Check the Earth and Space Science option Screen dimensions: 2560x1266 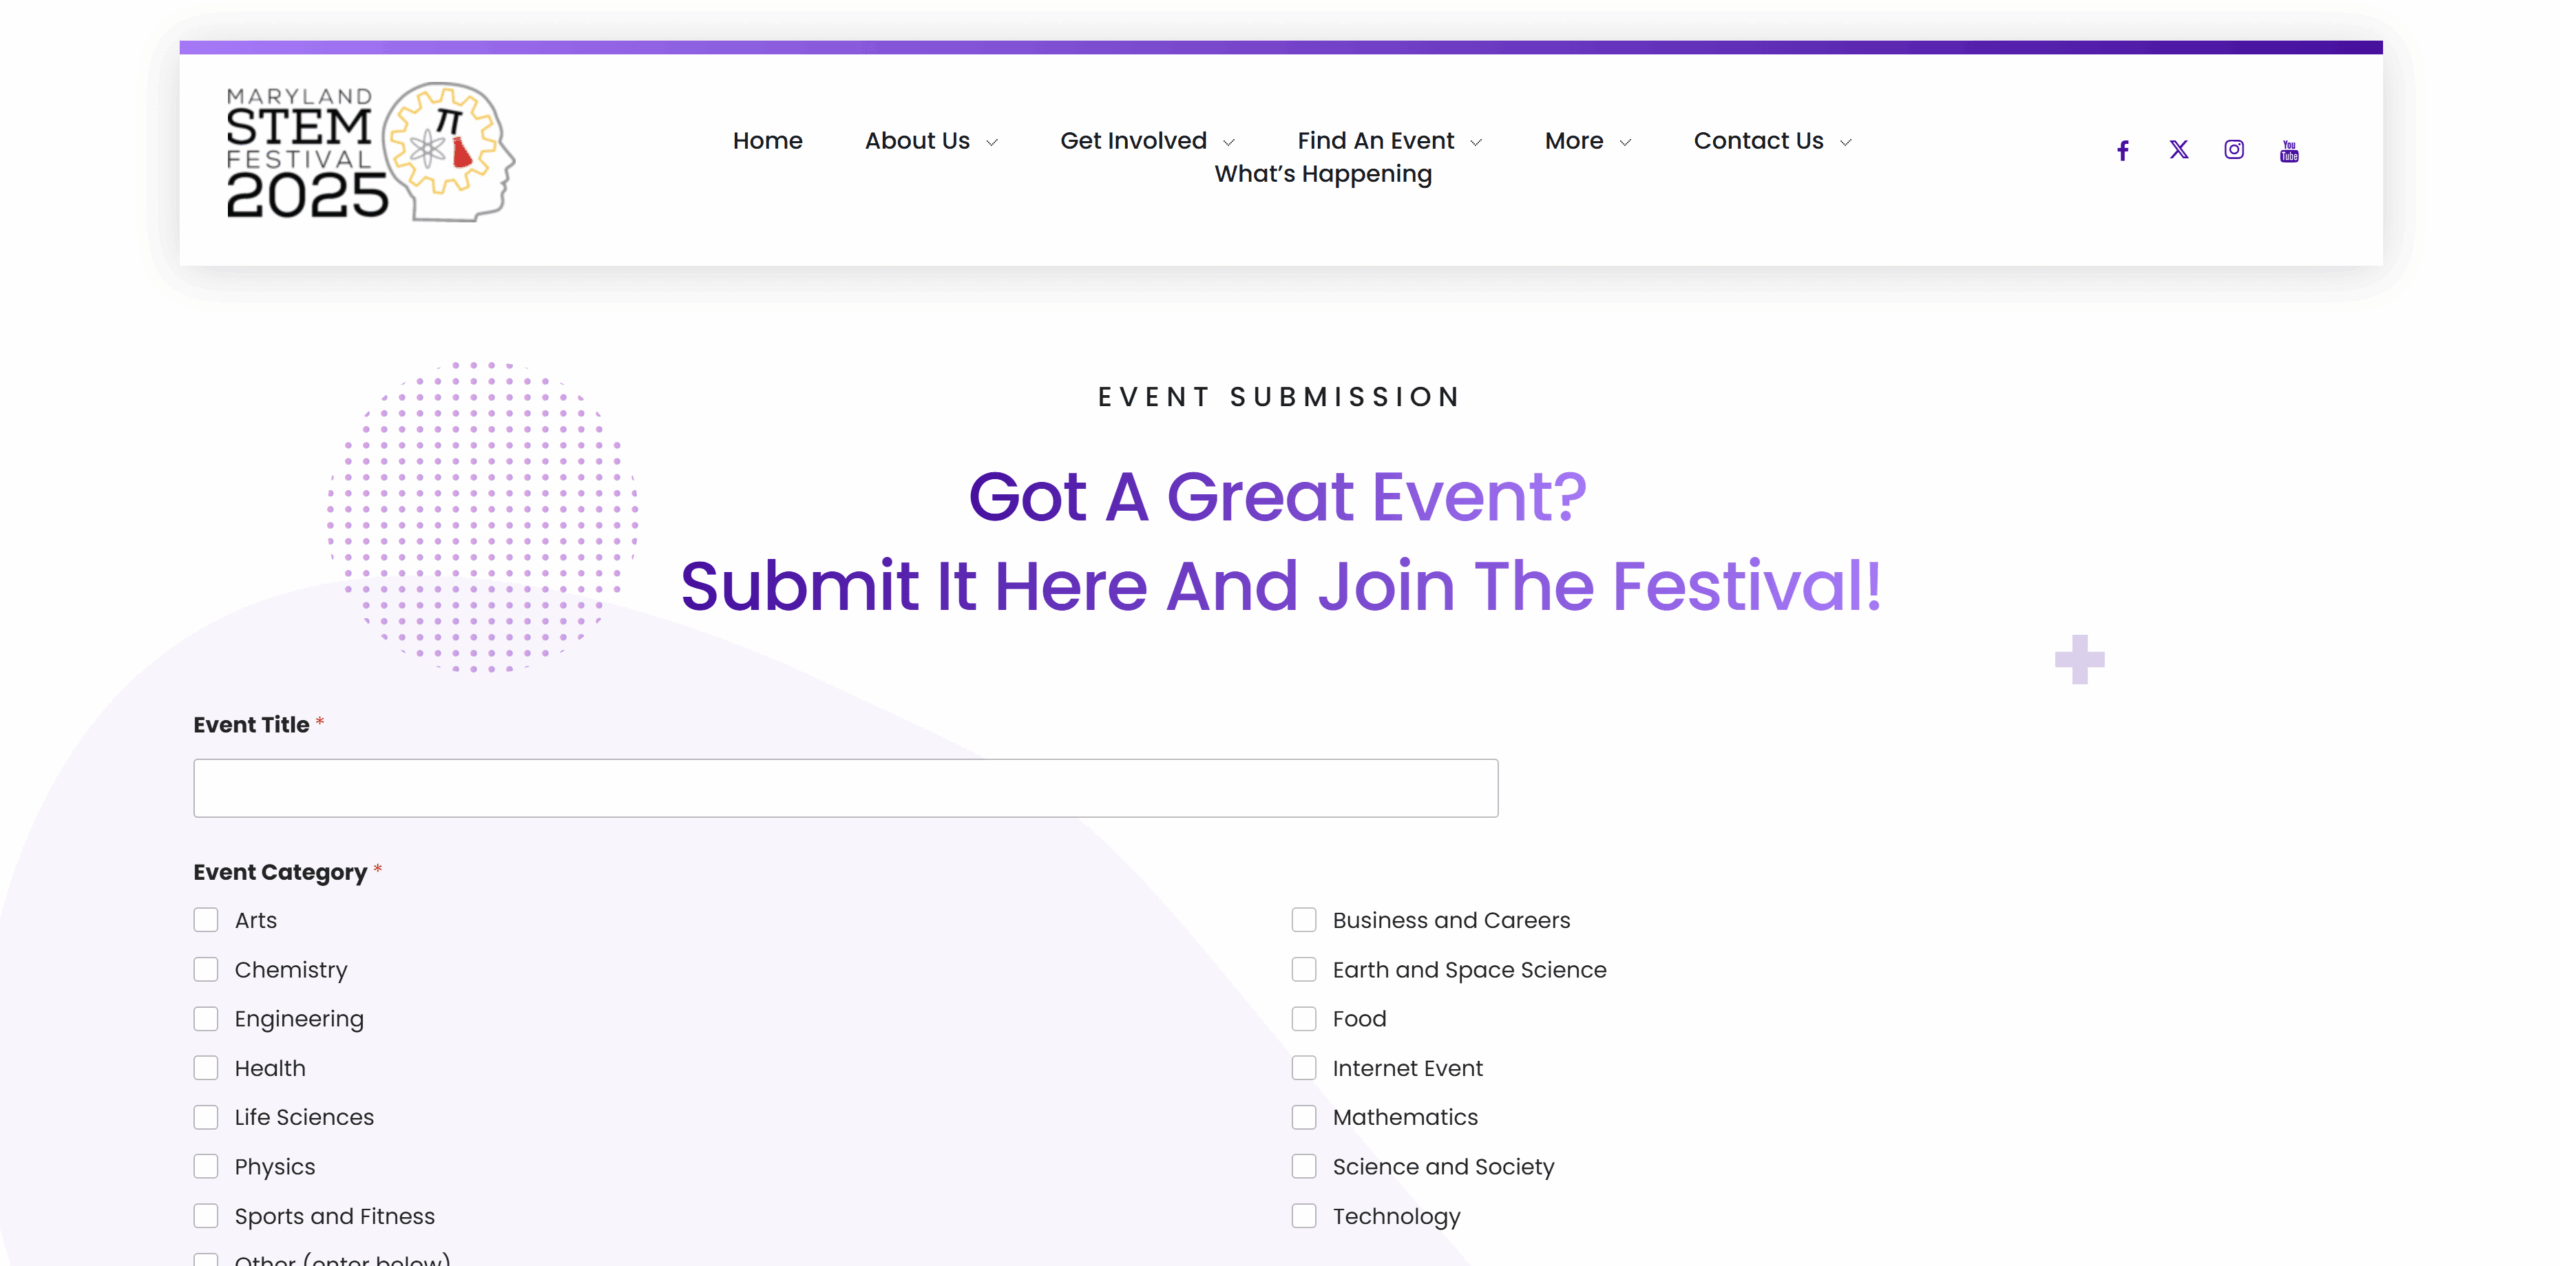[x=1303, y=969]
